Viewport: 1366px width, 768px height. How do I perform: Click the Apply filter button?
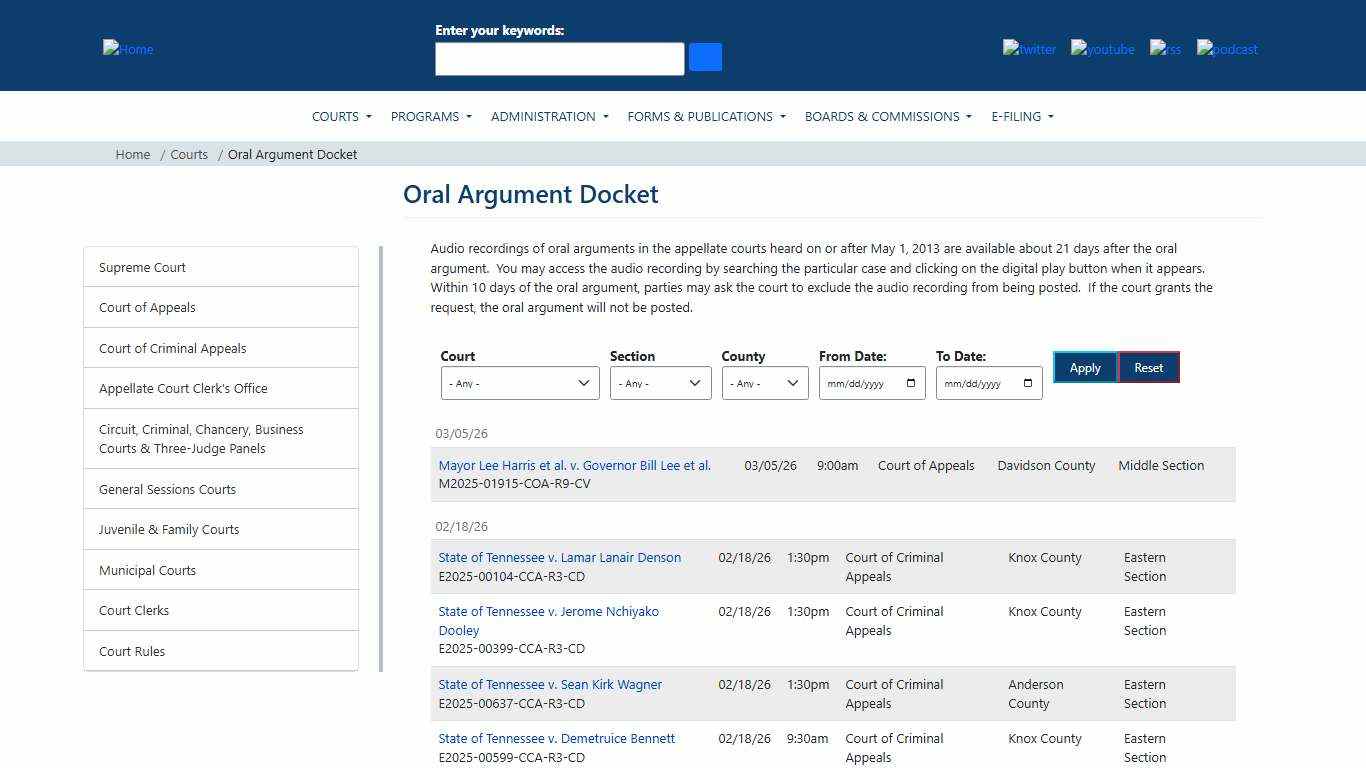tap(1084, 367)
